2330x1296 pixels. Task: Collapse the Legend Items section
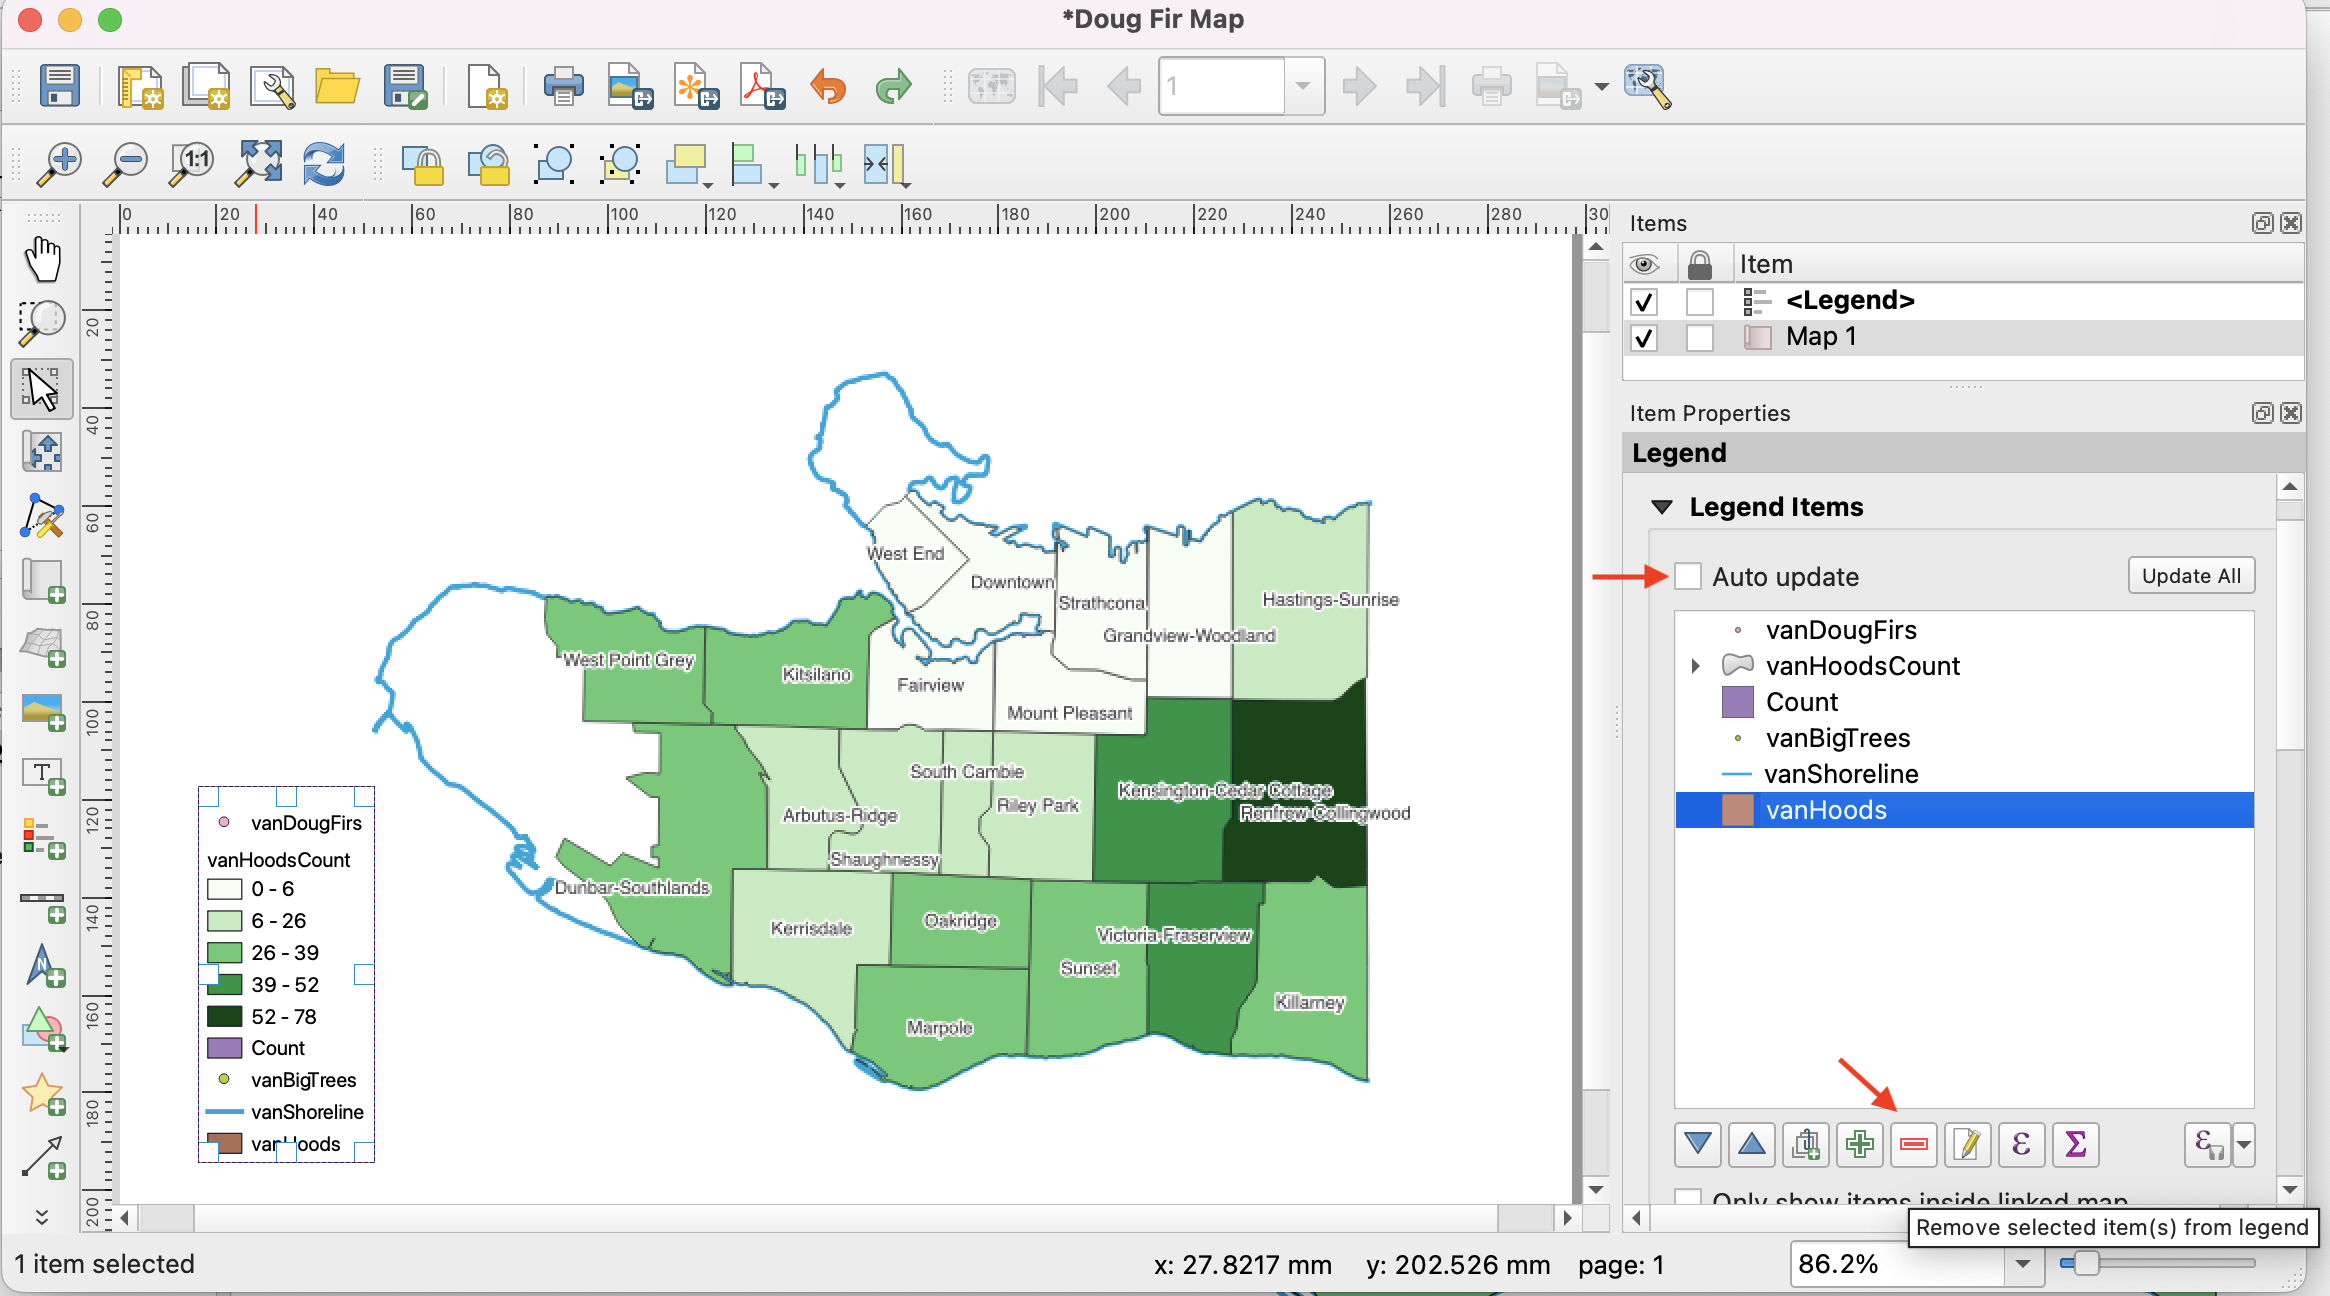(1662, 507)
